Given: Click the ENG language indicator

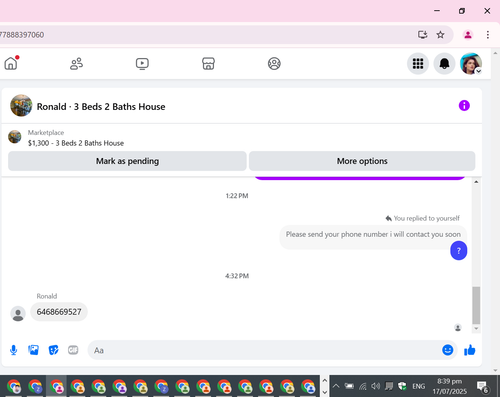Looking at the screenshot, I should (x=418, y=386).
